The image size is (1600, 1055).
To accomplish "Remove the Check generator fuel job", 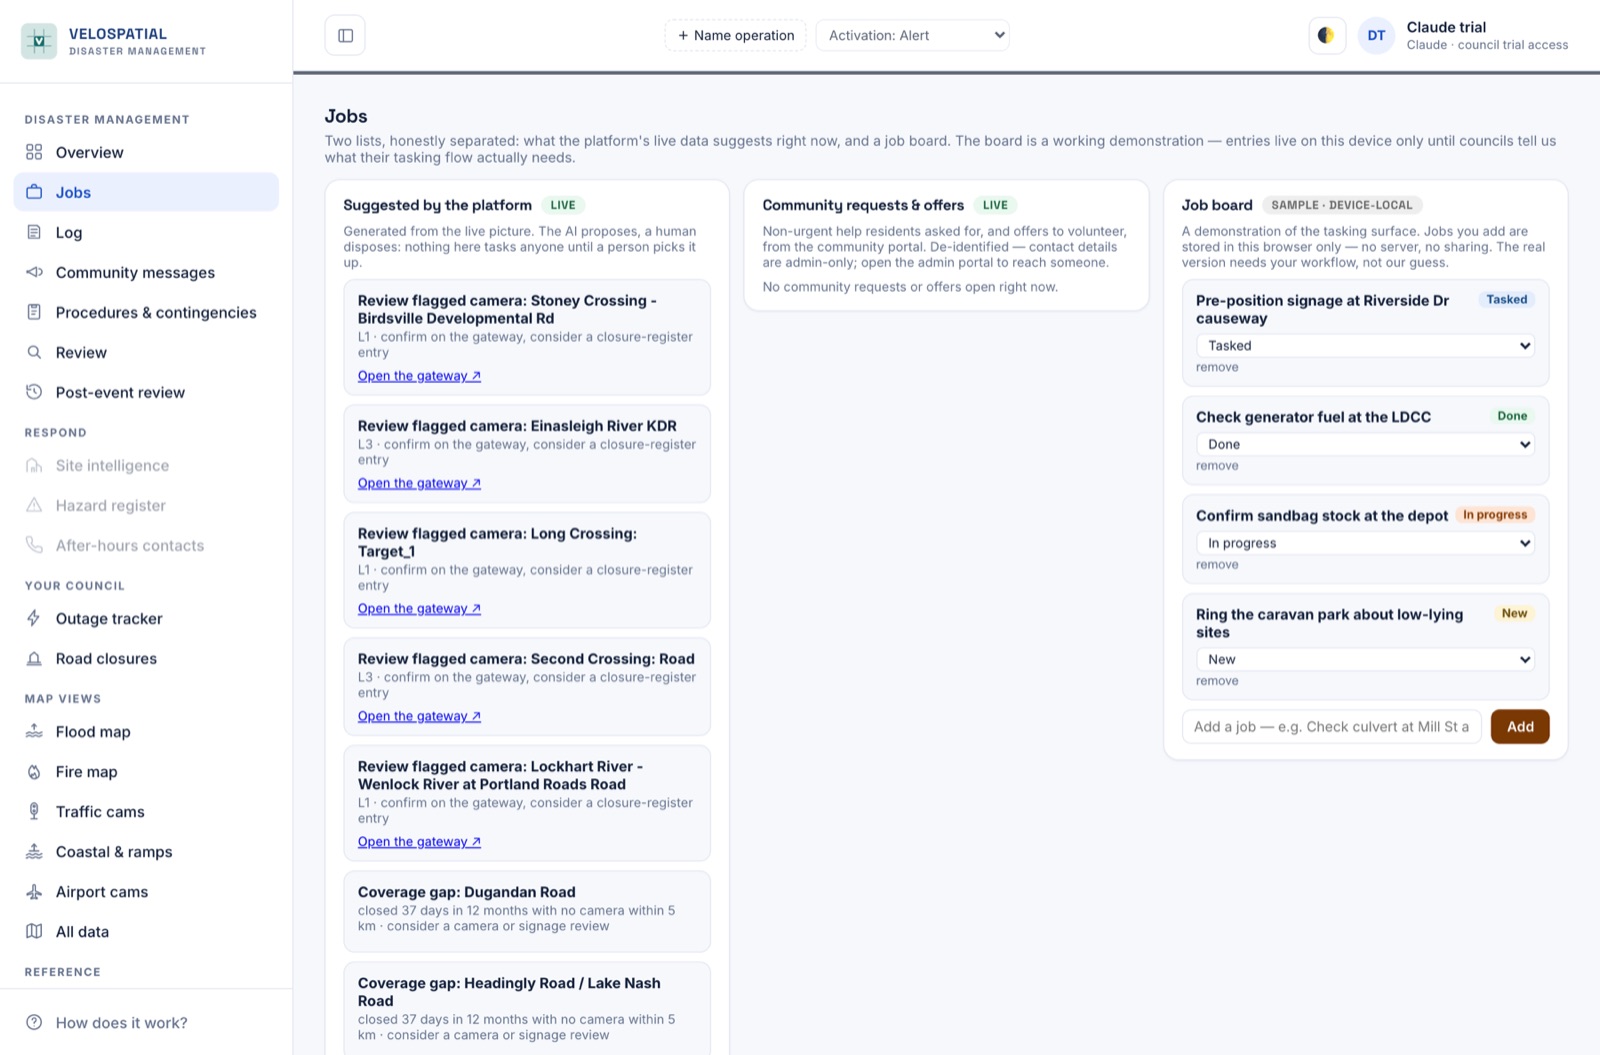I will coord(1217,466).
